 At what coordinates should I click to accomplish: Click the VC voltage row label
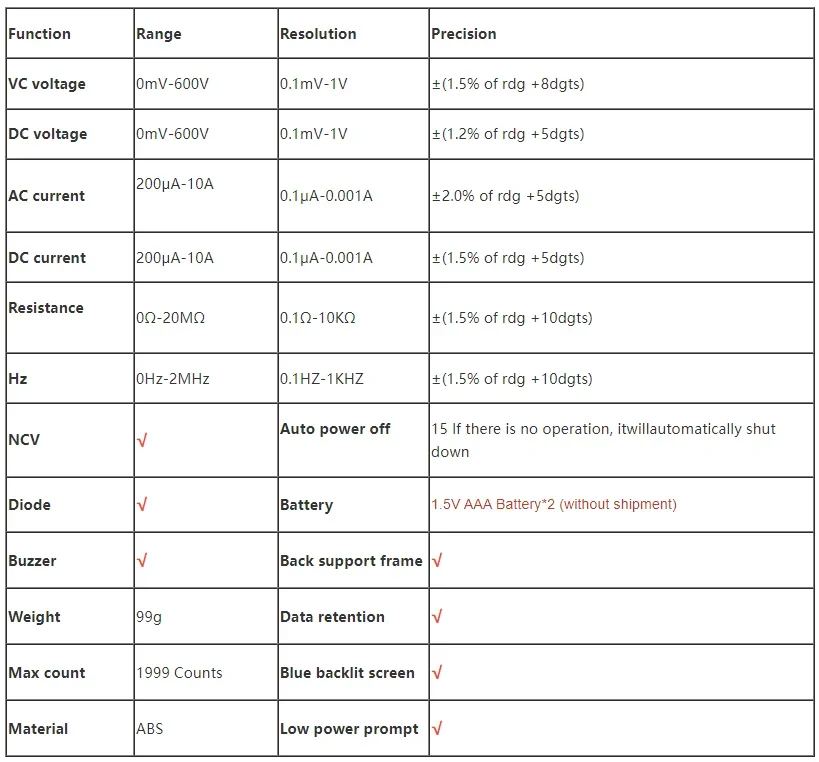point(47,84)
